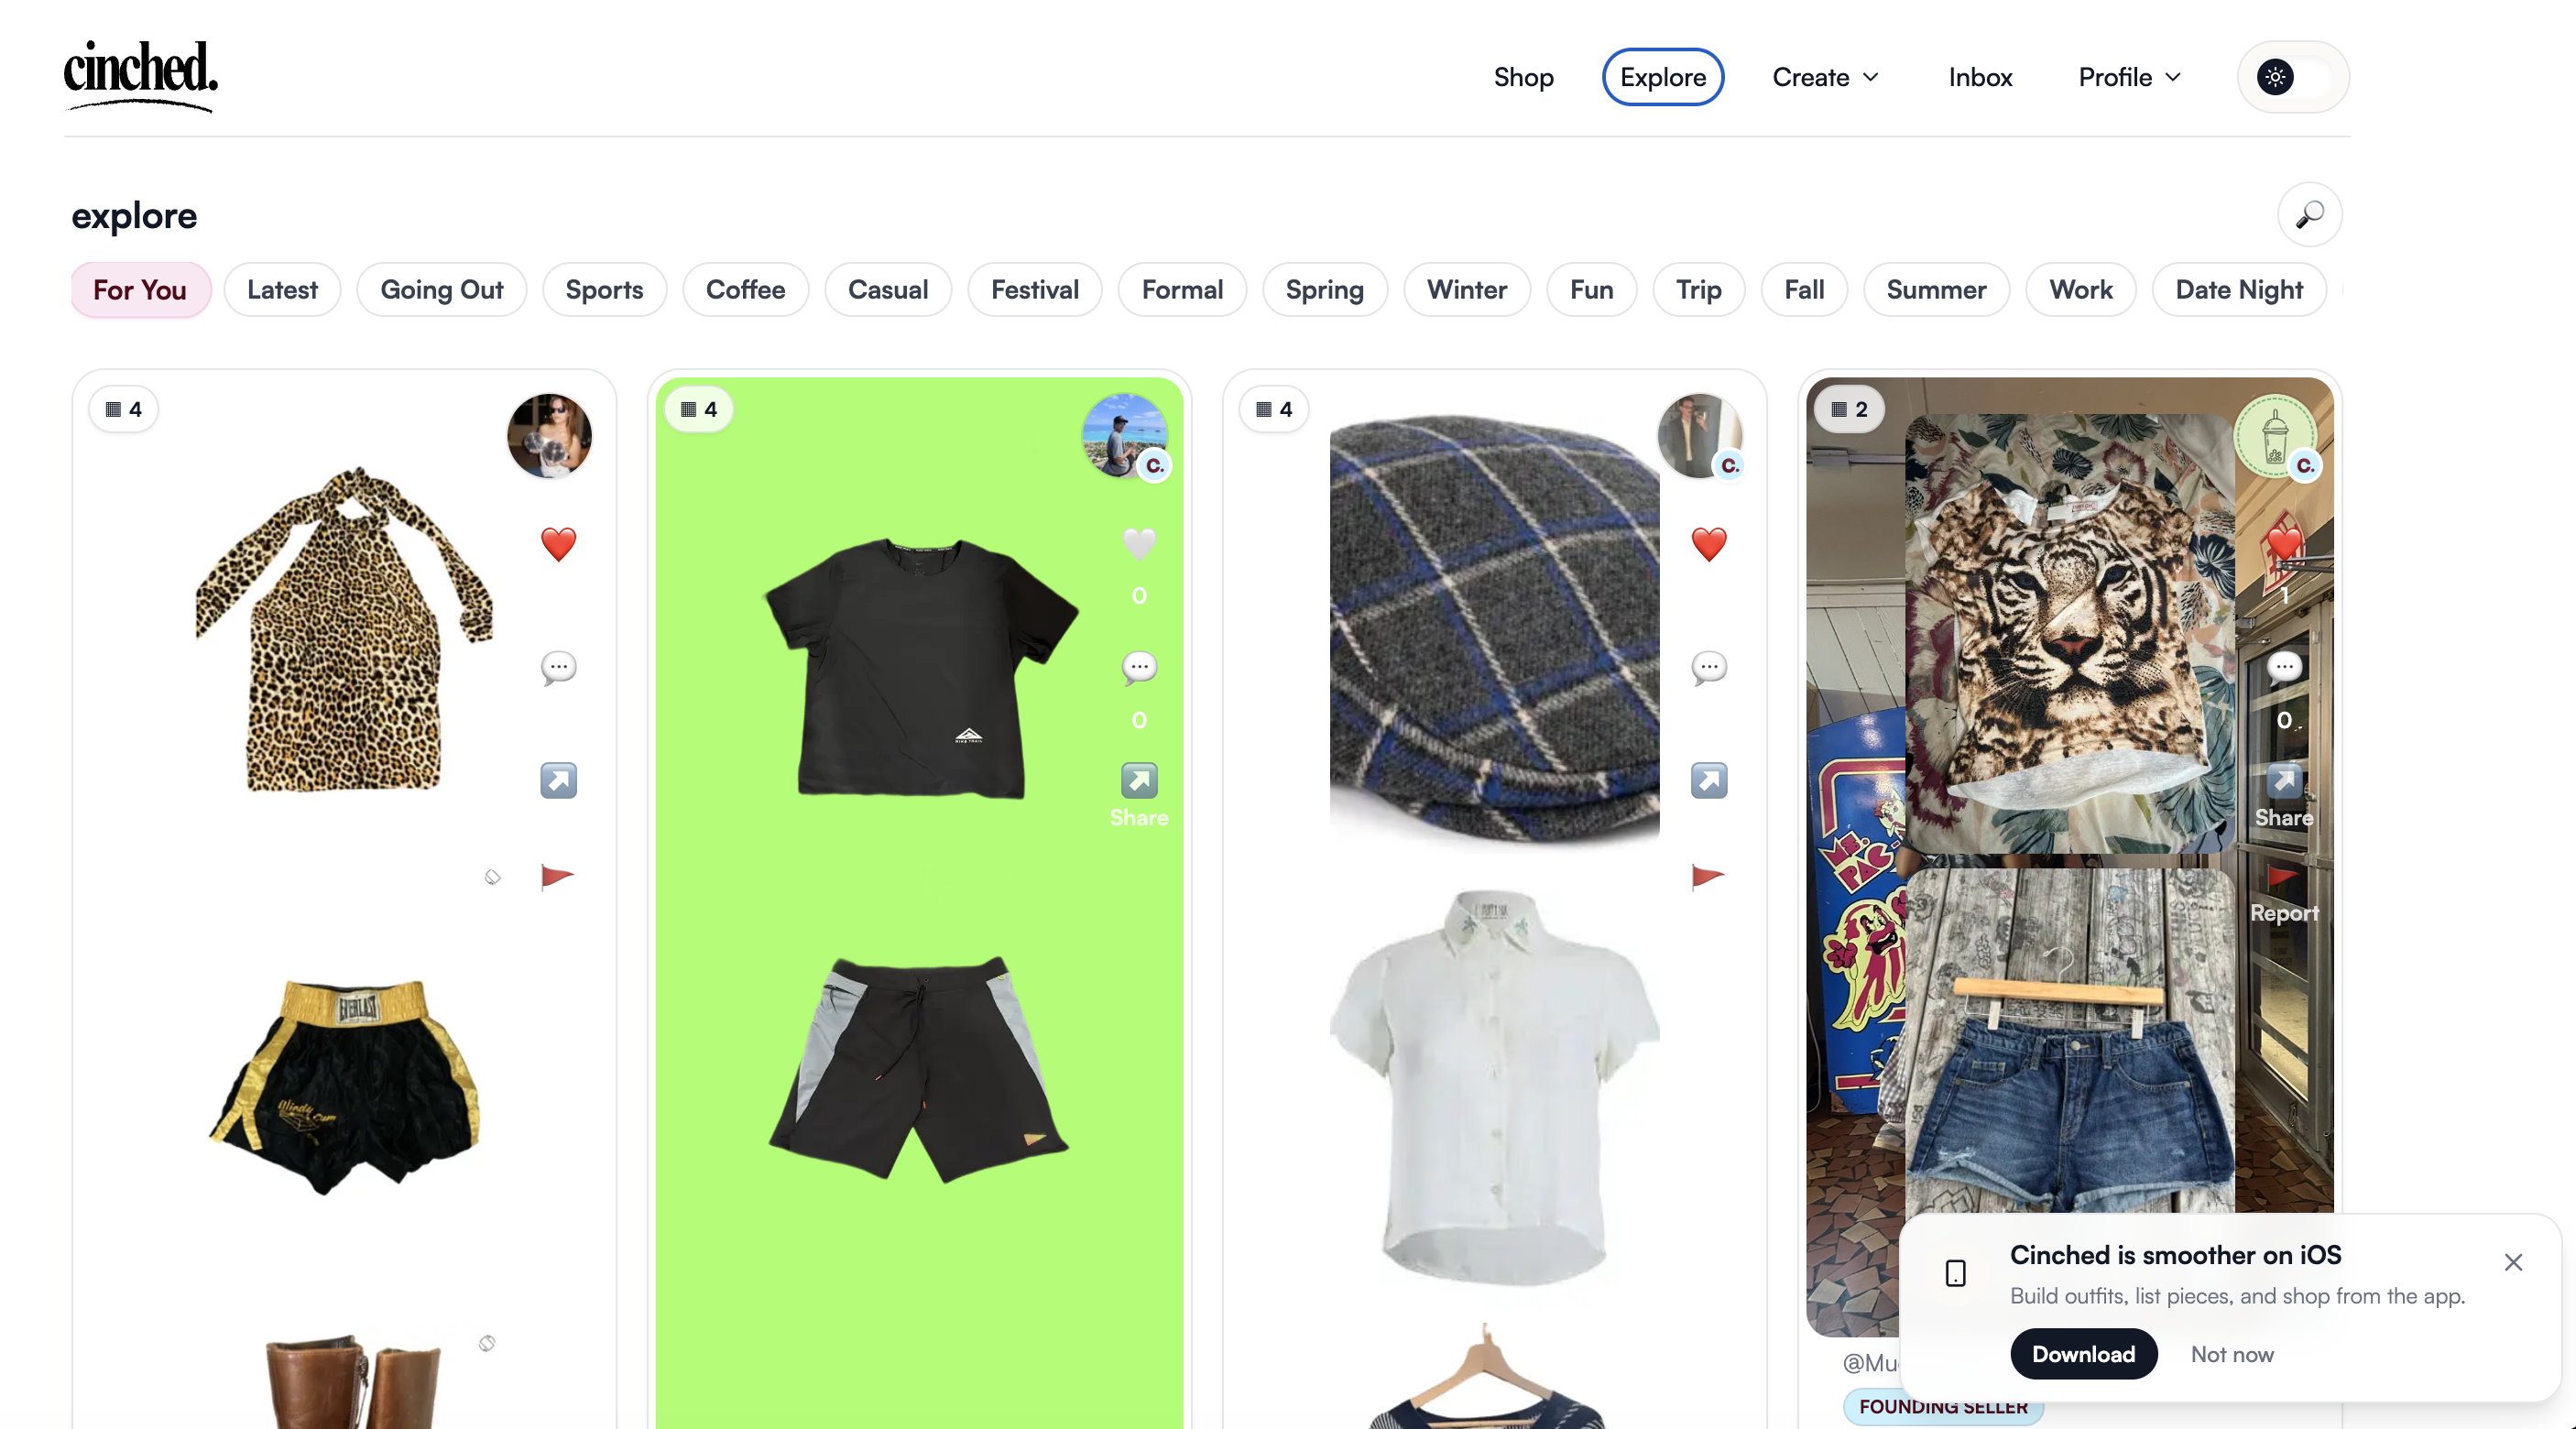Share the green background outfit
This screenshot has width=2576, height=1429.
tap(1139, 795)
